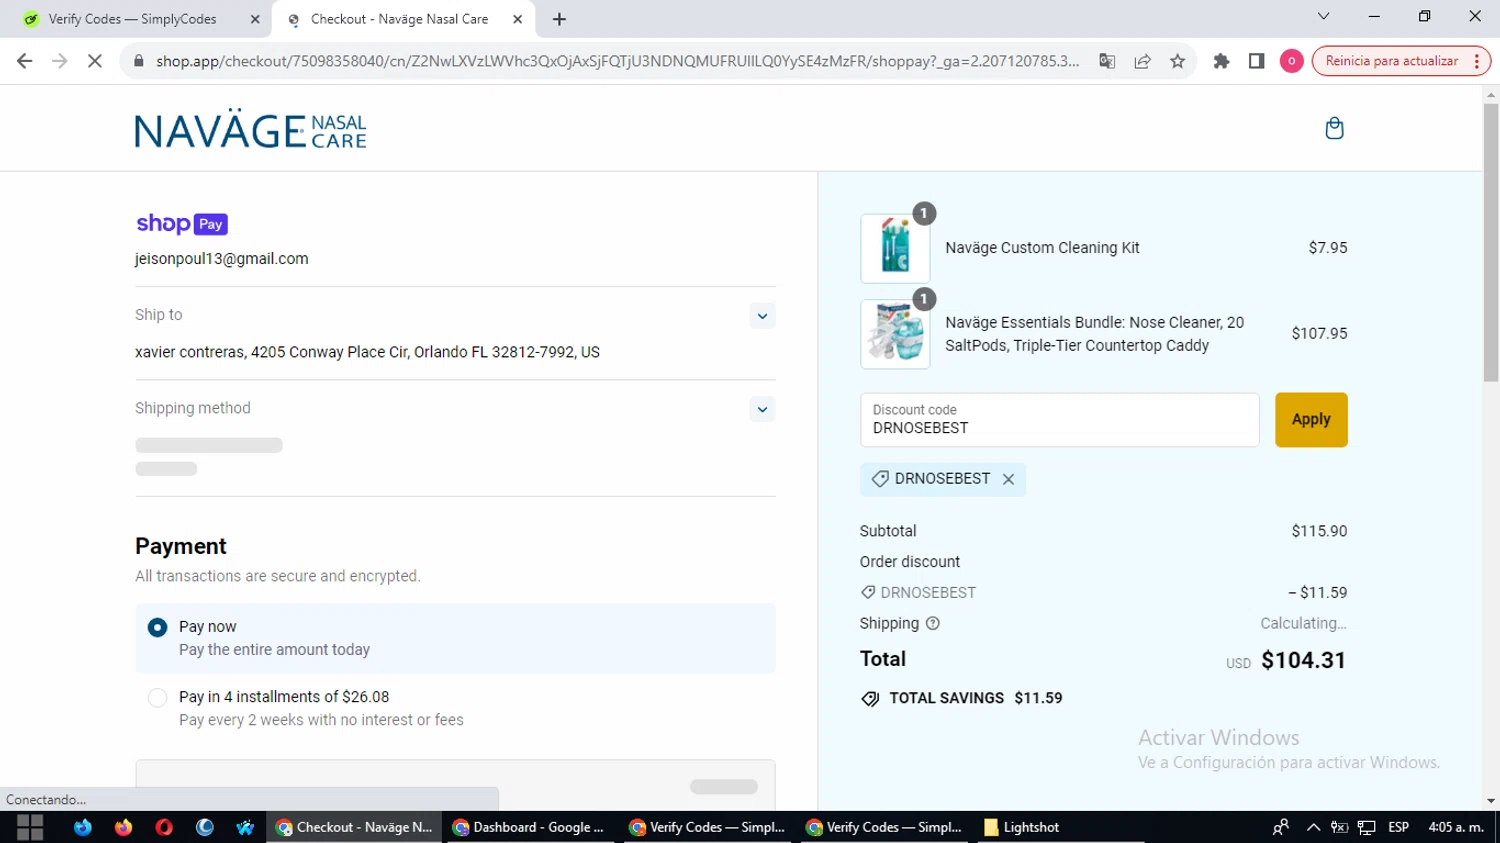Switch to the Verify Codes — SimplyCodes tab
The height and width of the screenshot is (843, 1500).
click(133, 19)
